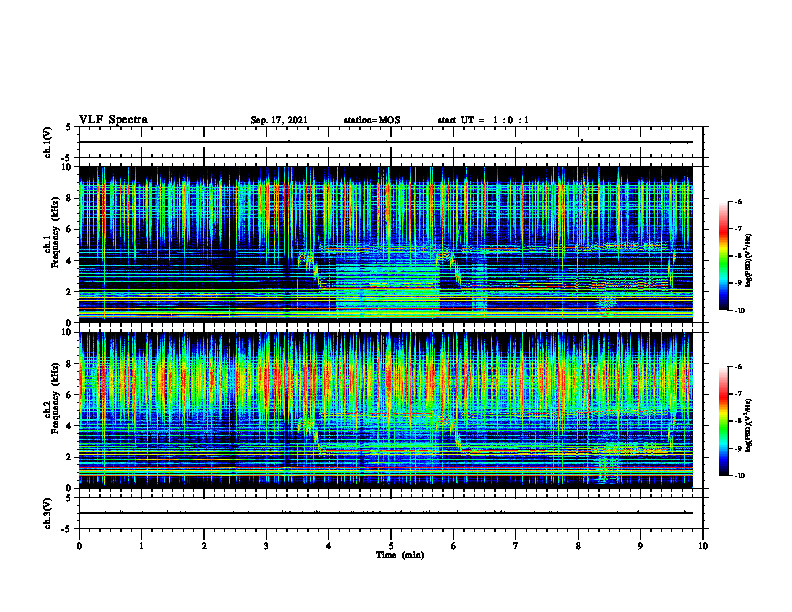The width and height of the screenshot is (792, 612).
Task: Click time axis tick label "5"
Action: pos(391,546)
